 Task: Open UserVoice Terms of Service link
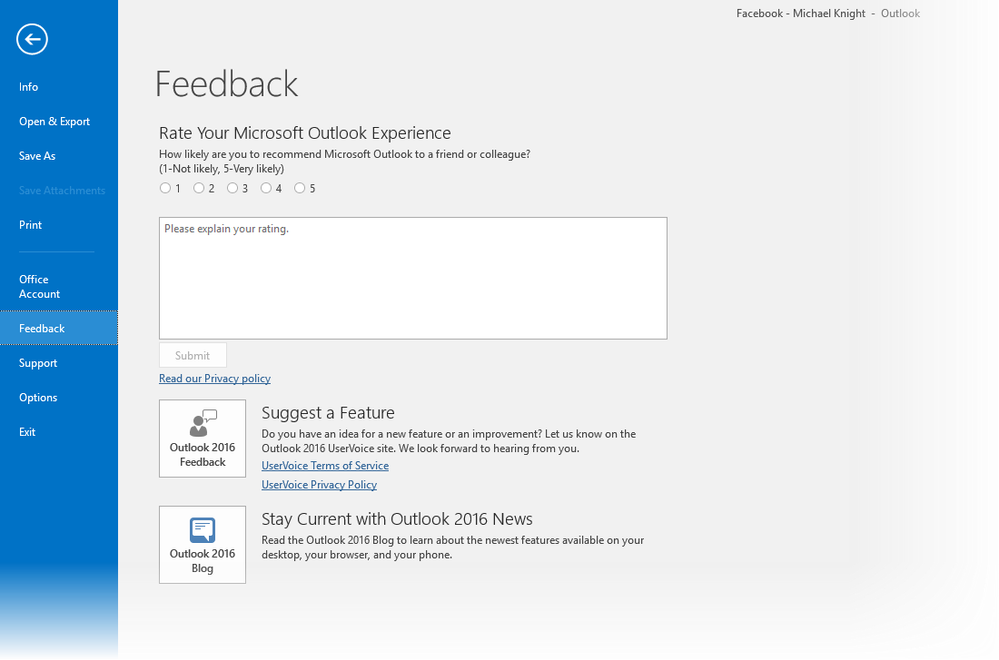point(325,466)
